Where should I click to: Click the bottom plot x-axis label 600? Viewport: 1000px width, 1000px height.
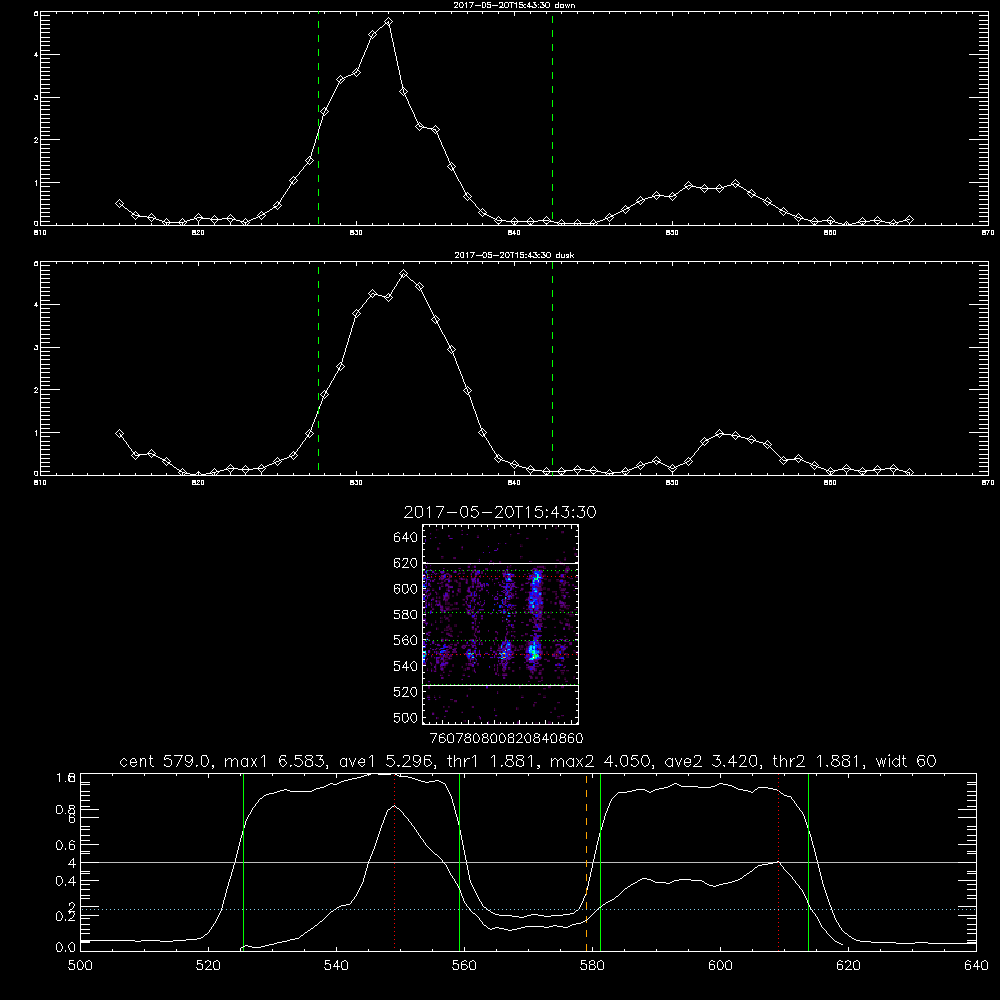[x=720, y=966]
